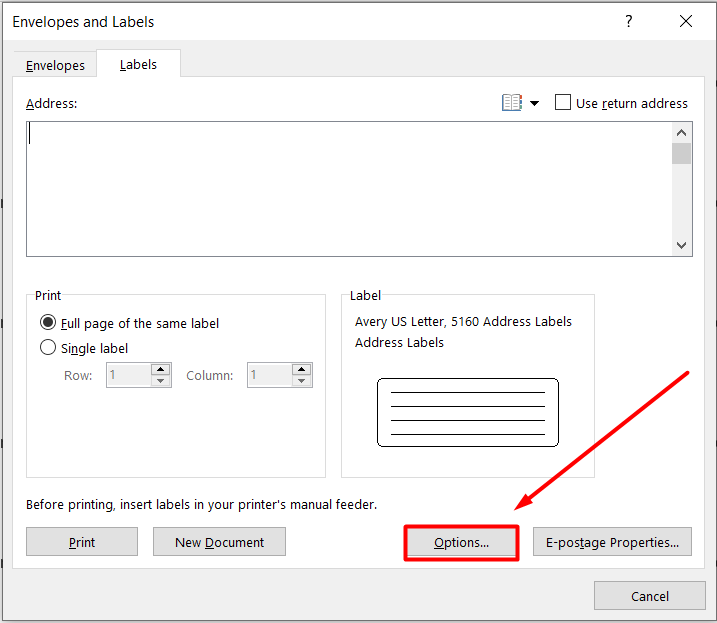Click the Row number field
This screenshot has width=717, height=623.
point(129,375)
